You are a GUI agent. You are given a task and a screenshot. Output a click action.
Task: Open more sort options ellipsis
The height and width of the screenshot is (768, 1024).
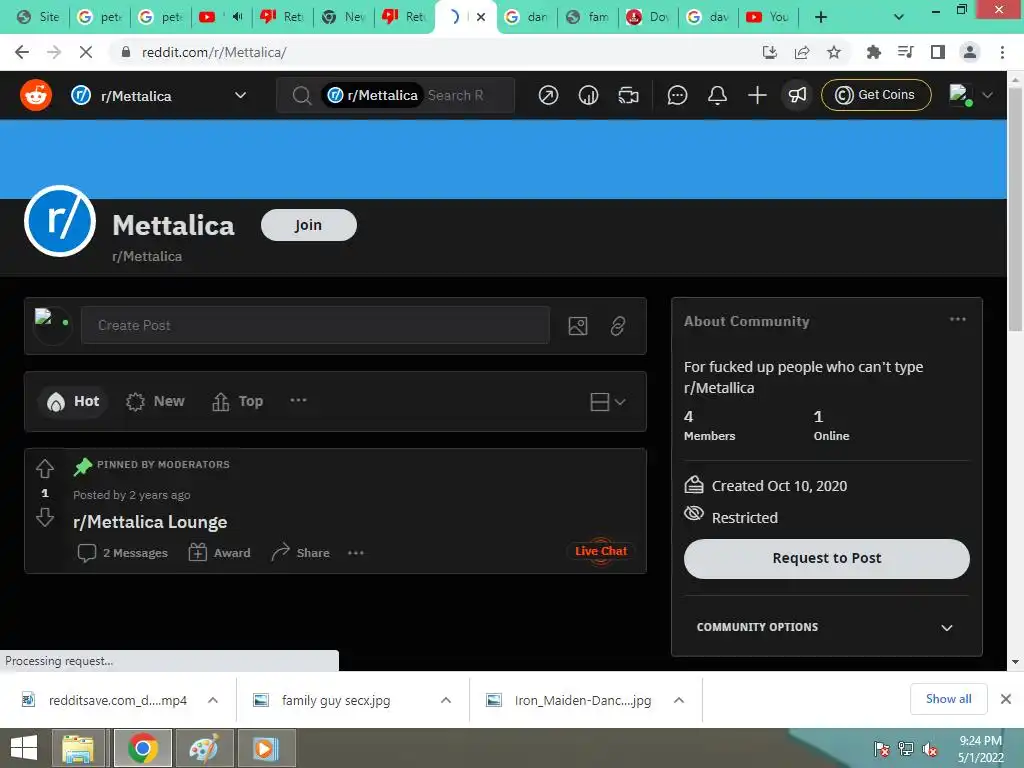click(x=298, y=400)
